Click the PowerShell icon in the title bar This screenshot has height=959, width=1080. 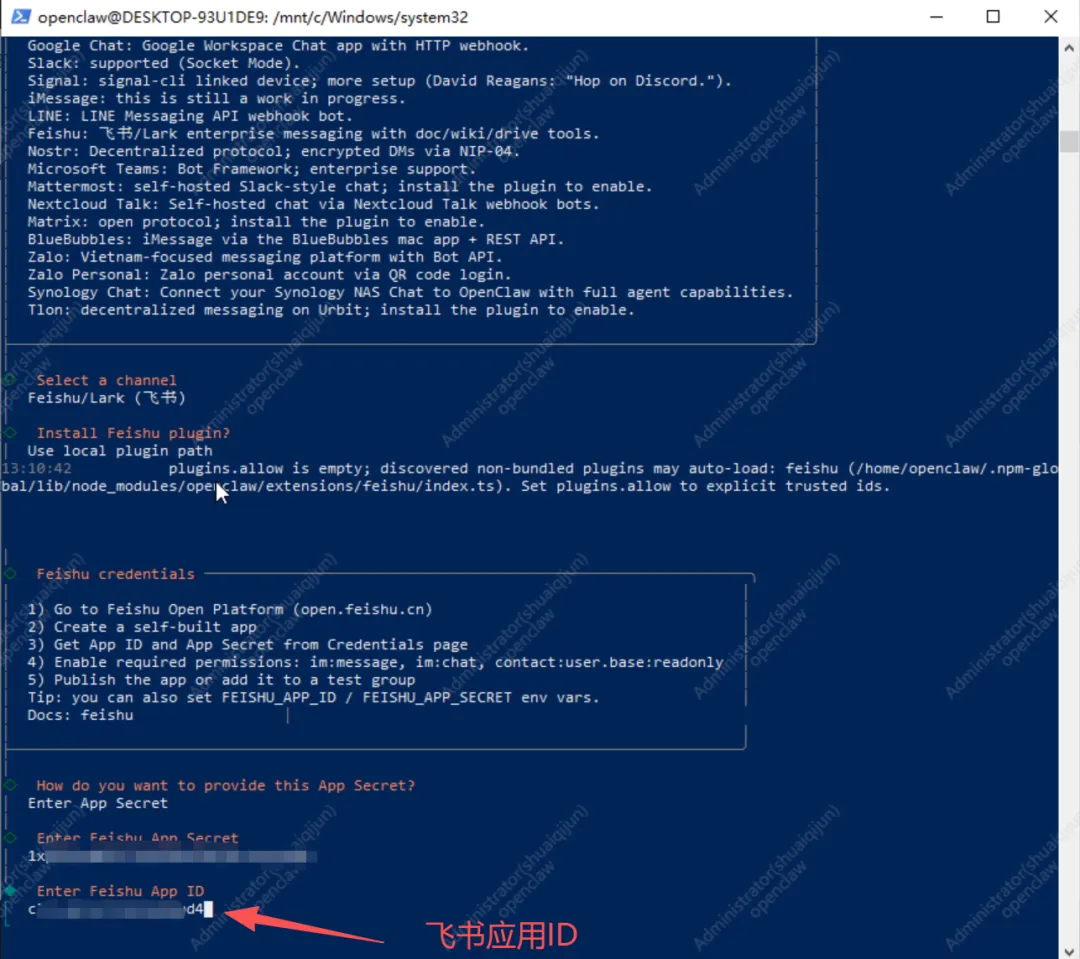pos(21,17)
